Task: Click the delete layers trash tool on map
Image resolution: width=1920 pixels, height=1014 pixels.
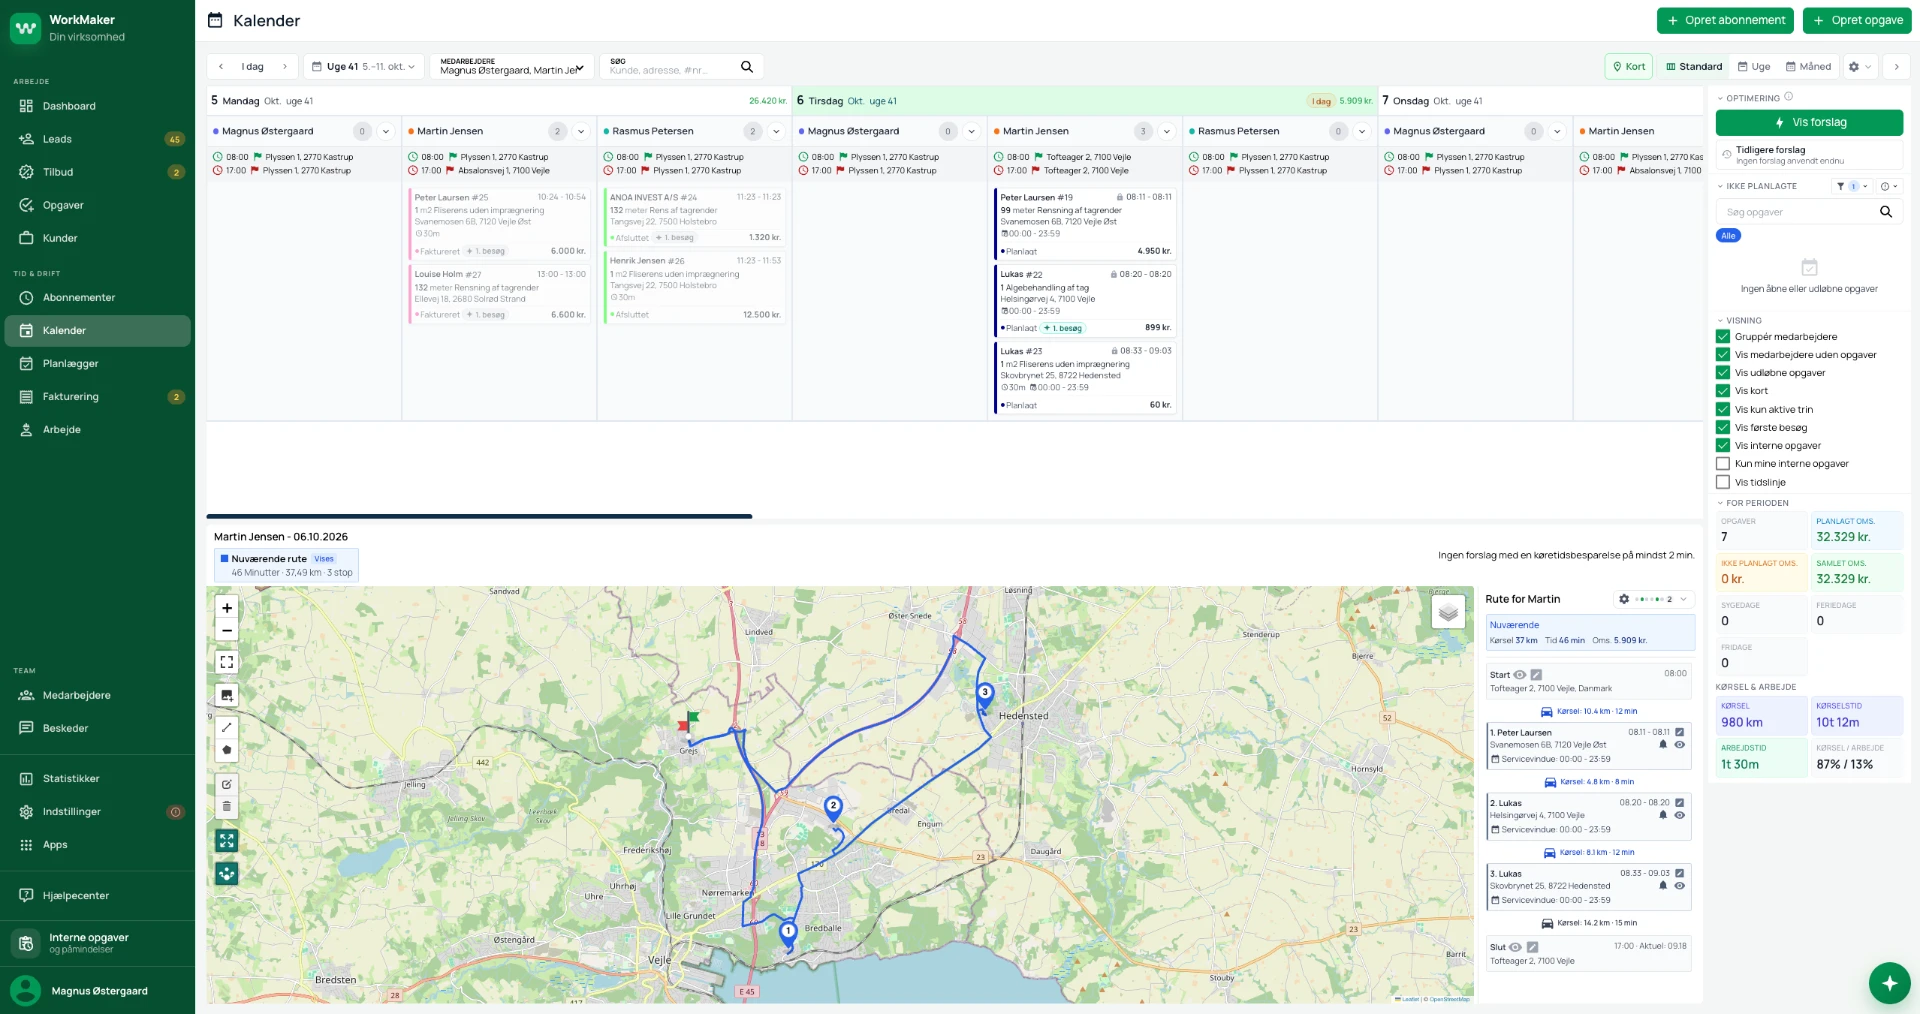Action: 227,806
